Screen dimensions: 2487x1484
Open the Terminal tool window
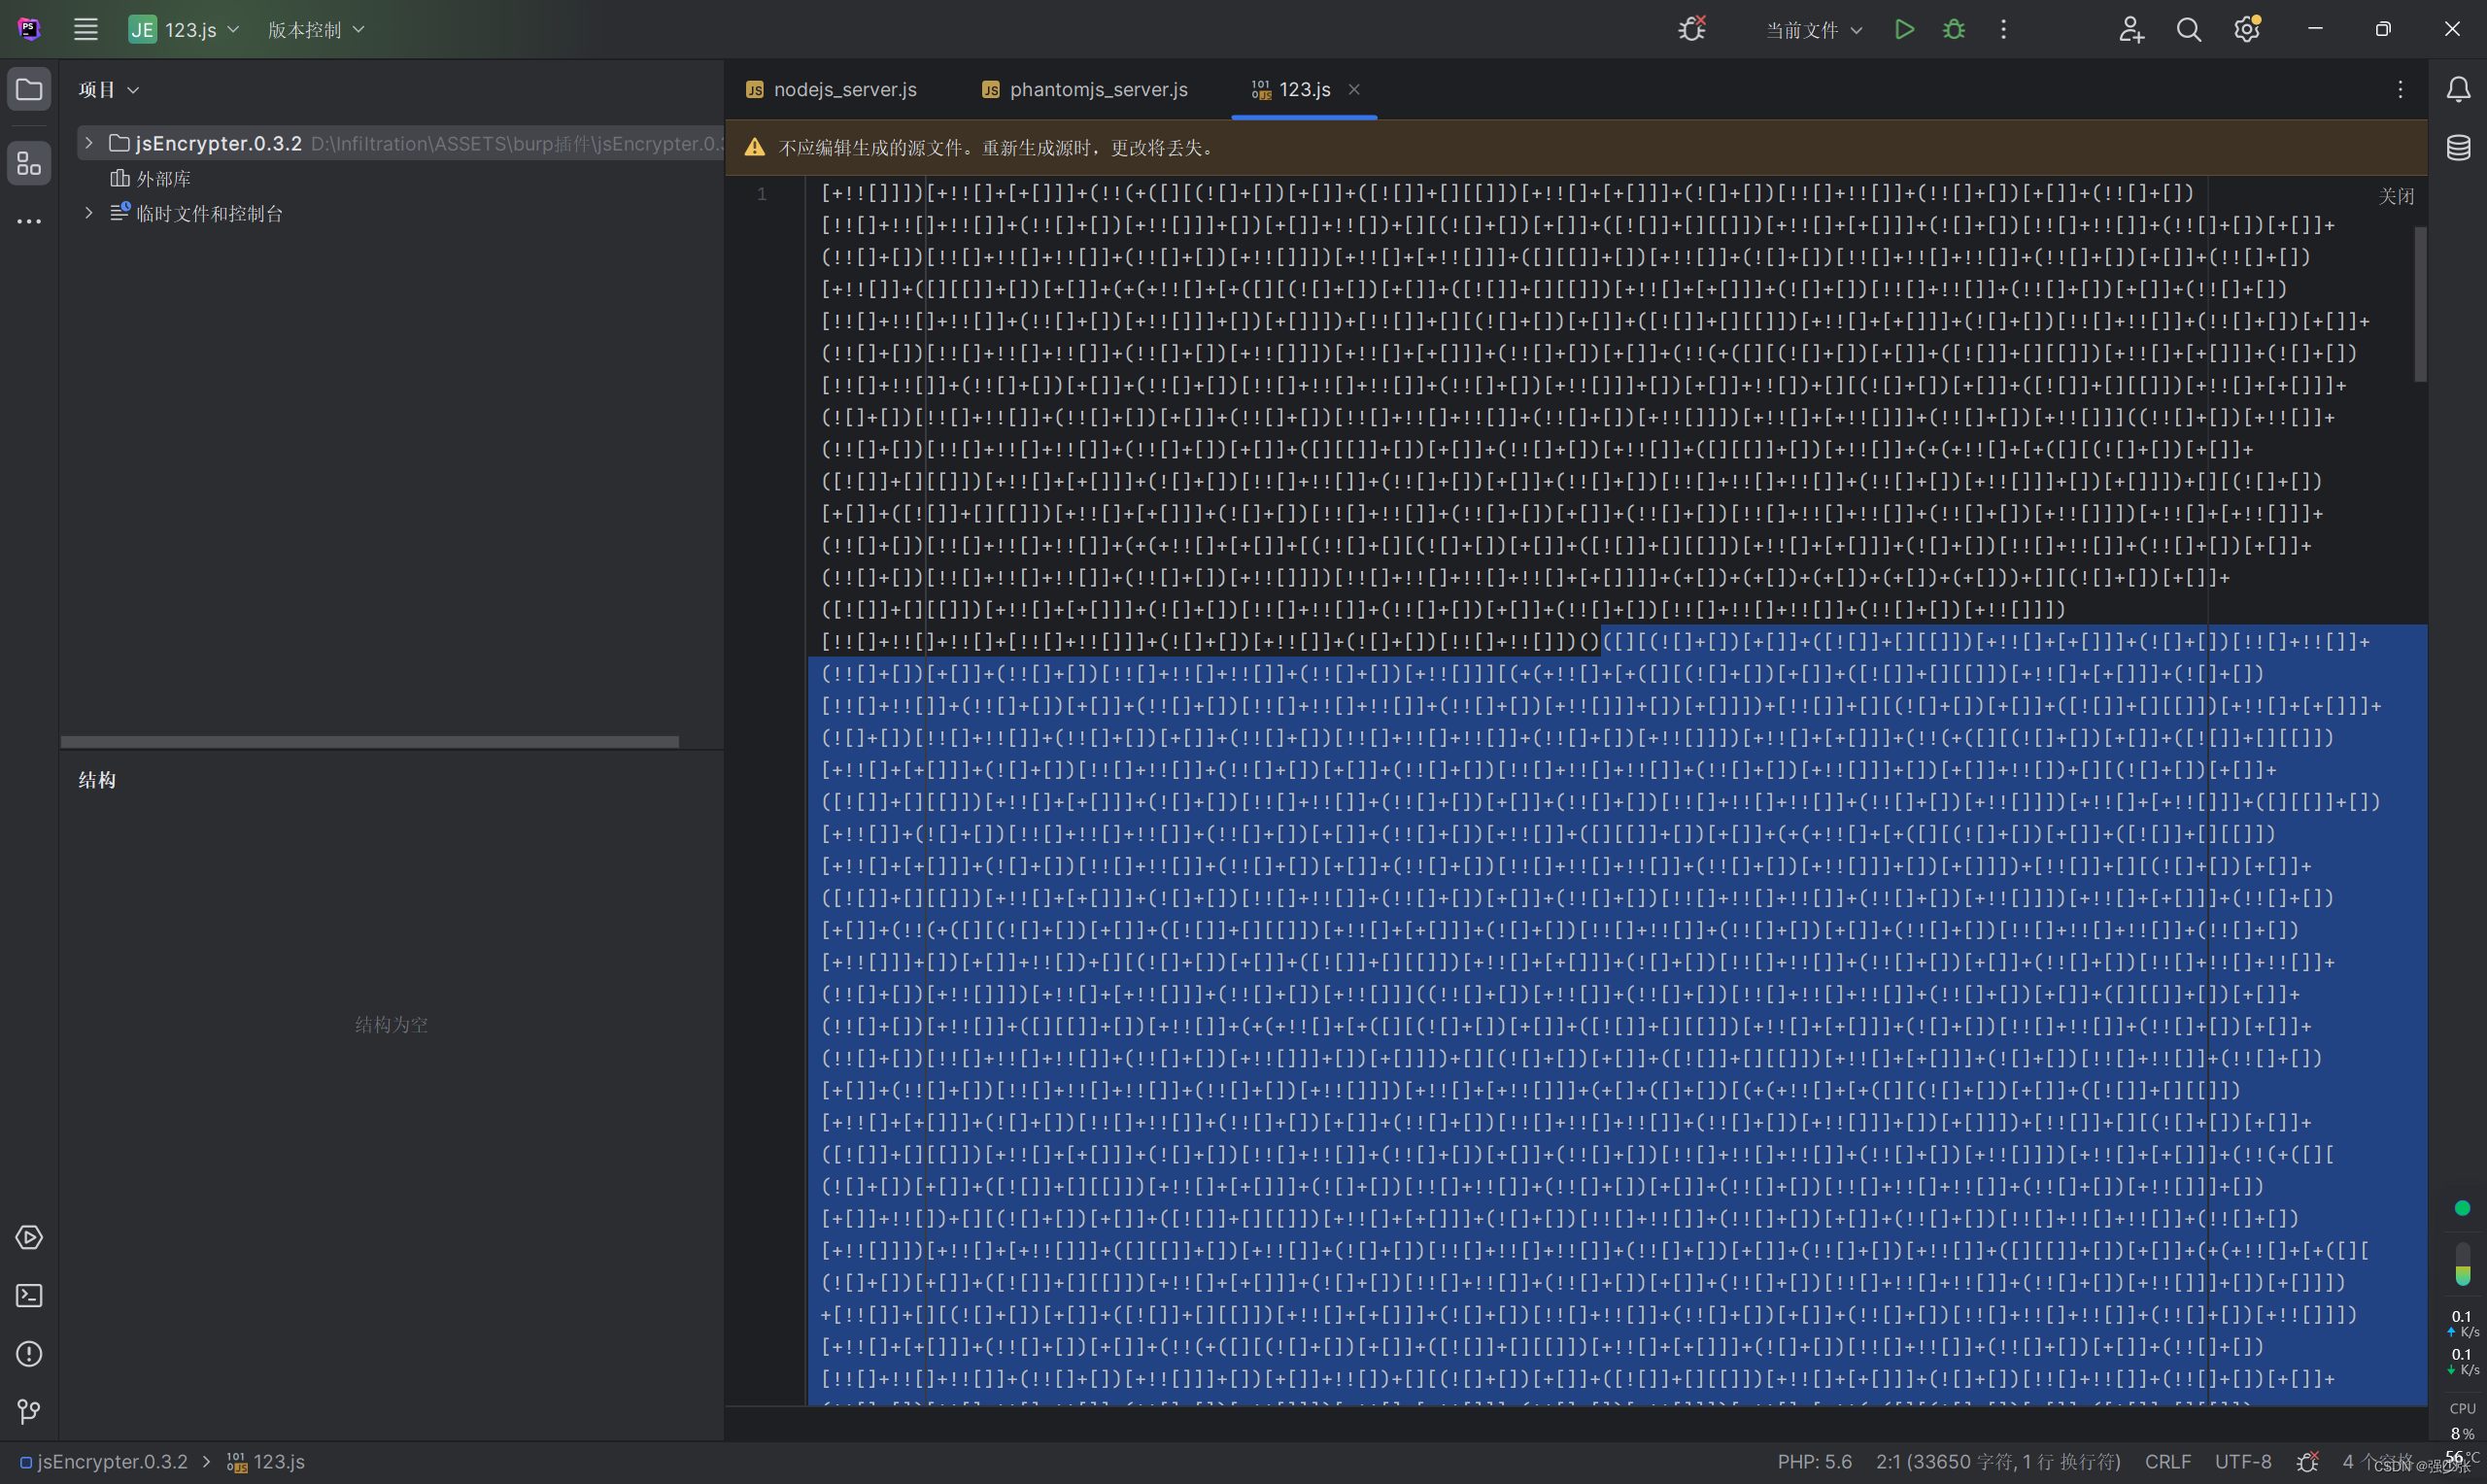click(29, 1295)
